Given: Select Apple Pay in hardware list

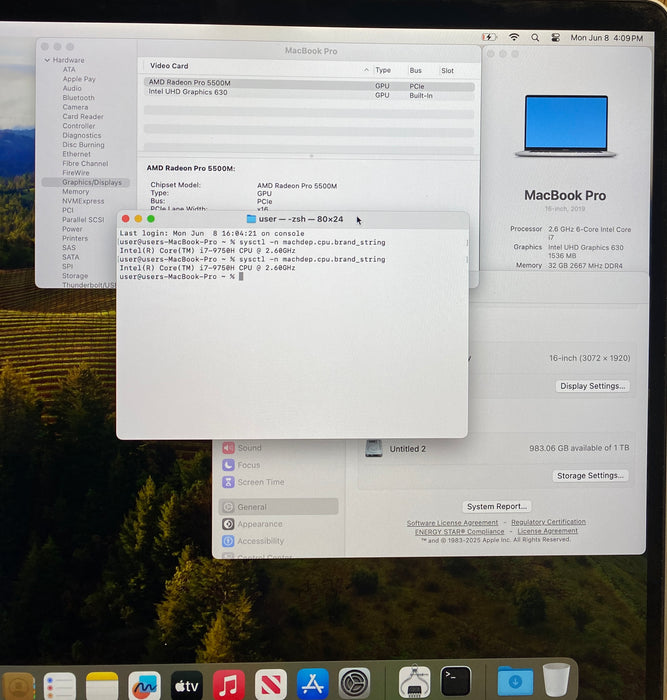Looking at the screenshot, I should click(79, 79).
